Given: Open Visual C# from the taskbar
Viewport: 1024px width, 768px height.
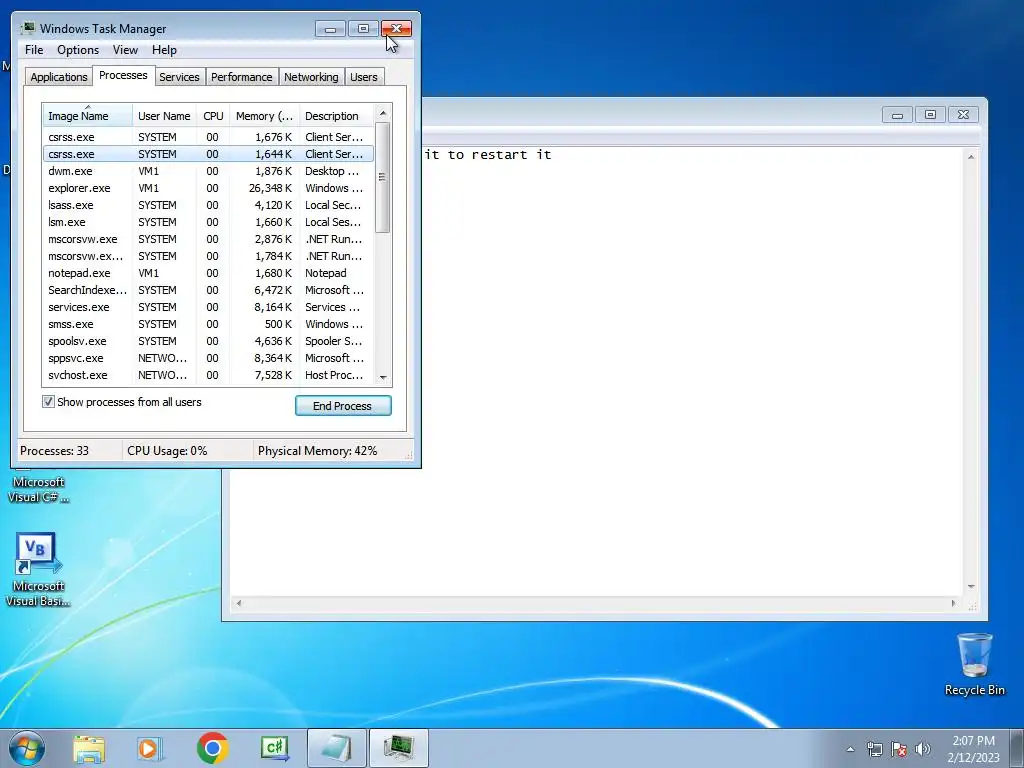Looking at the screenshot, I should (275, 748).
